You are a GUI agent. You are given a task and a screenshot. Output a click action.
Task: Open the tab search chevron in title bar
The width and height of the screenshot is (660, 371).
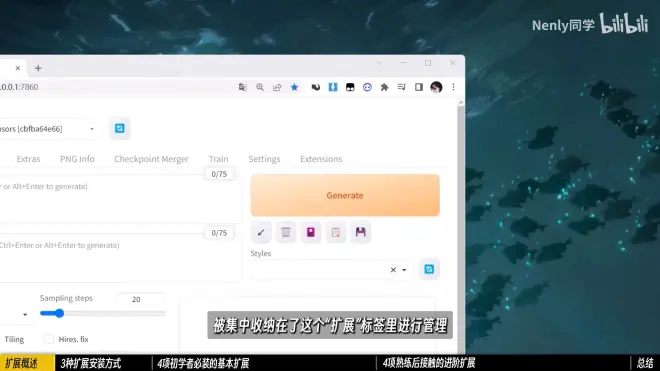coord(379,63)
